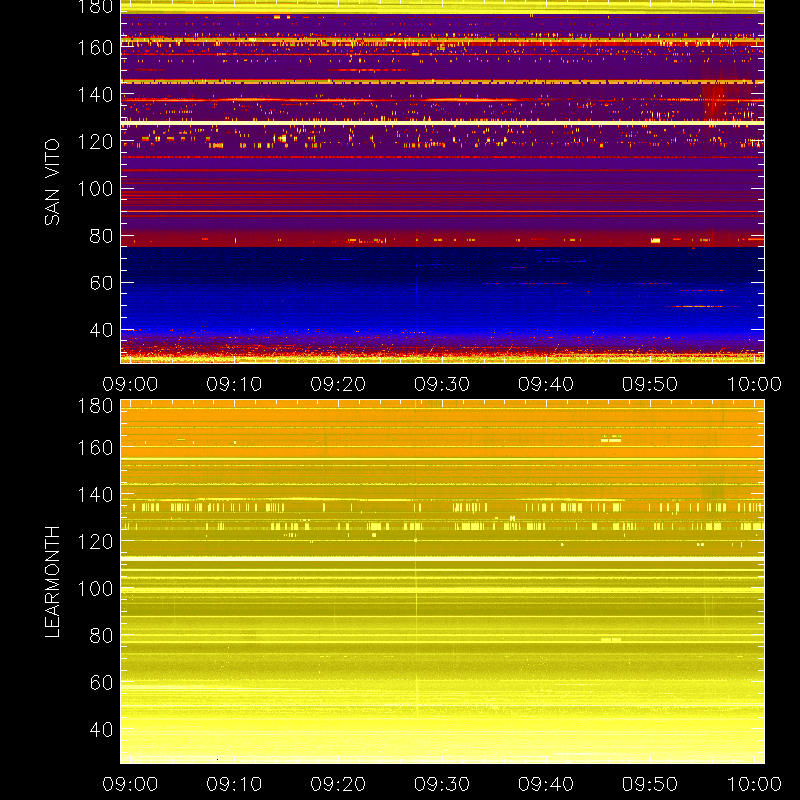Click 10:00 time label under Learmonth plot
The height and width of the screenshot is (800, 800).
pyautogui.click(x=754, y=784)
